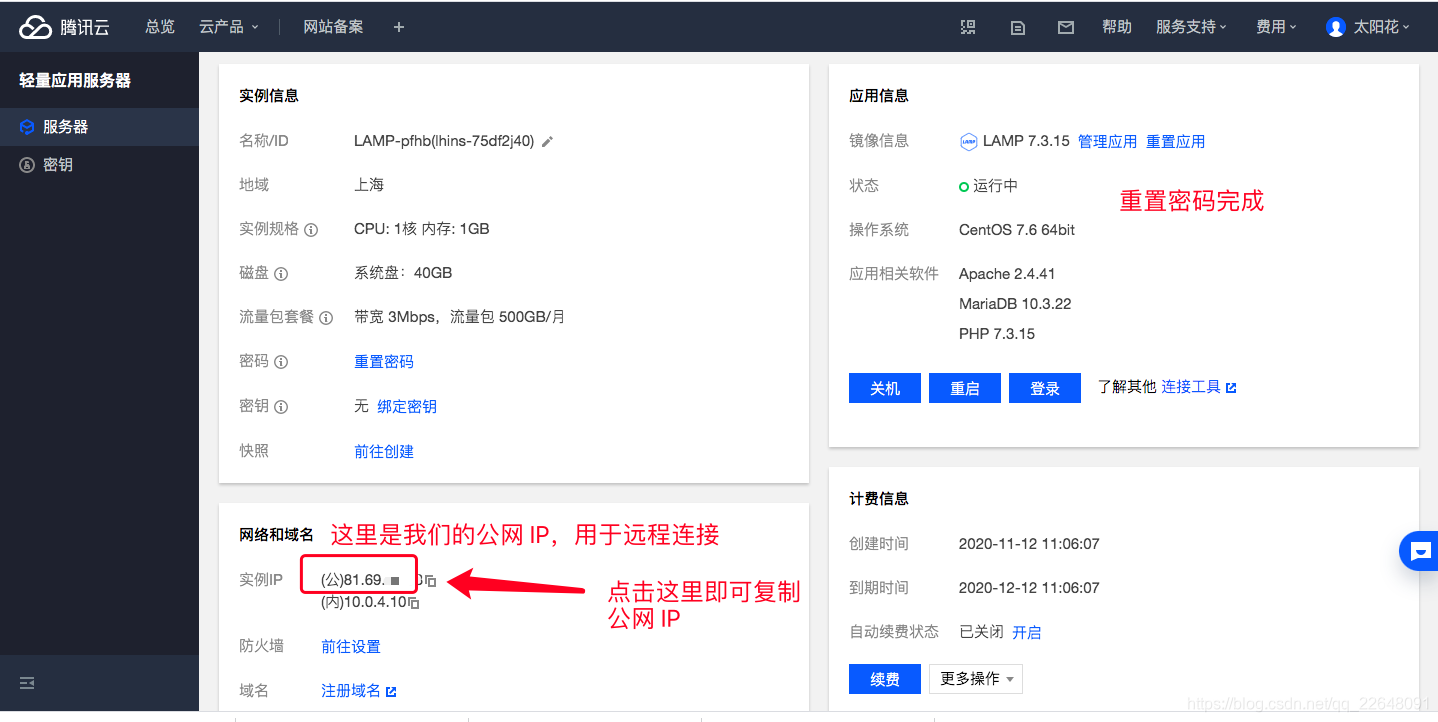Collapse the sidebar with bottom icon
The image size is (1438, 722).
(27, 683)
